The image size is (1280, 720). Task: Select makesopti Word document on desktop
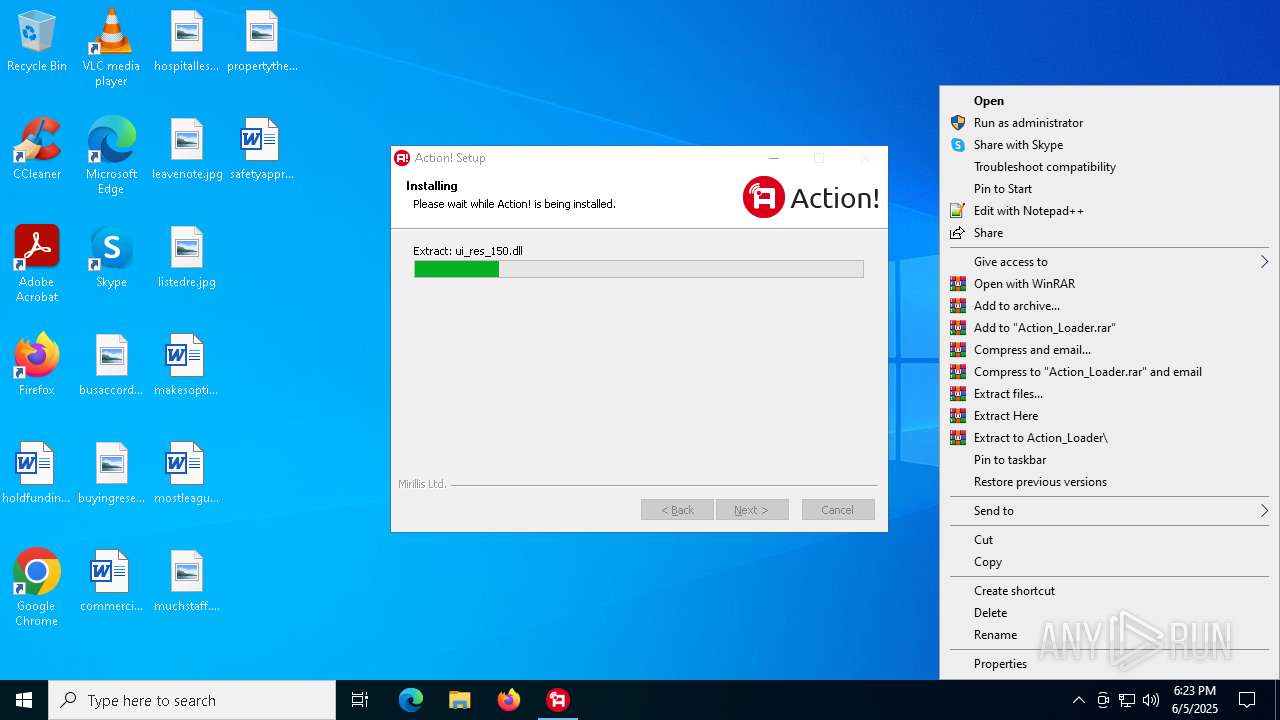pyautogui.click(x=186, y=365)
